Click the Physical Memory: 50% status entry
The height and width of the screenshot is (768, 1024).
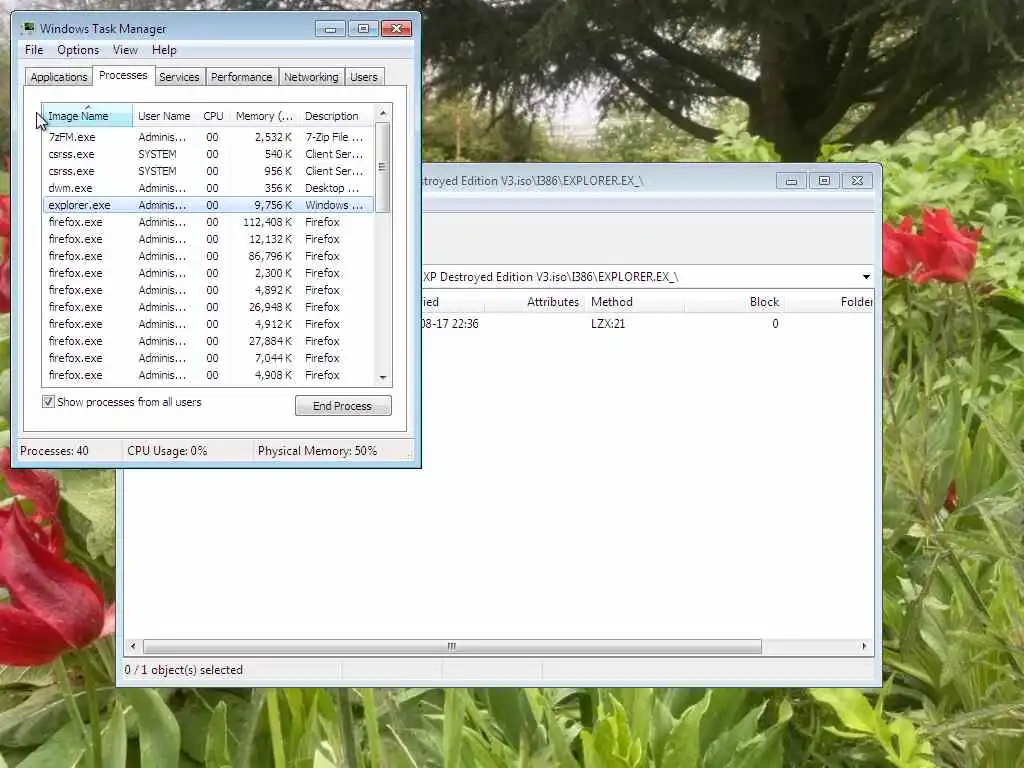[x=317, y=451]
